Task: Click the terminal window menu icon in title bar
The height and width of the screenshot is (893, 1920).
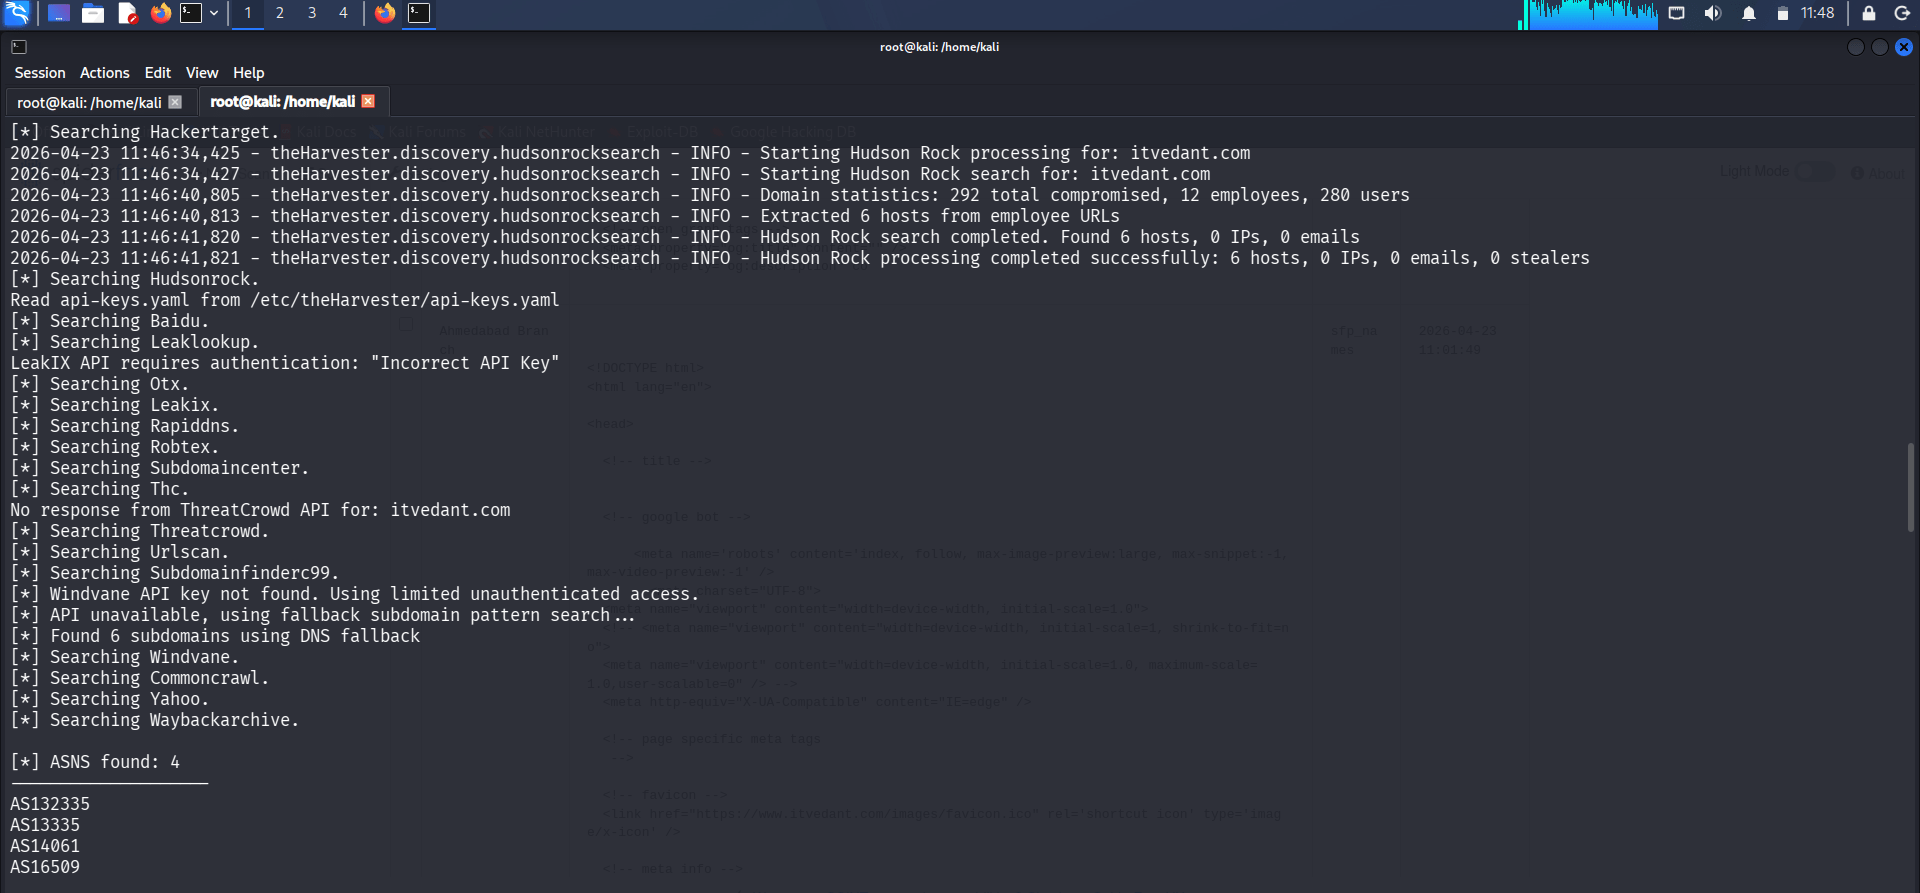Action: point(19,47)
